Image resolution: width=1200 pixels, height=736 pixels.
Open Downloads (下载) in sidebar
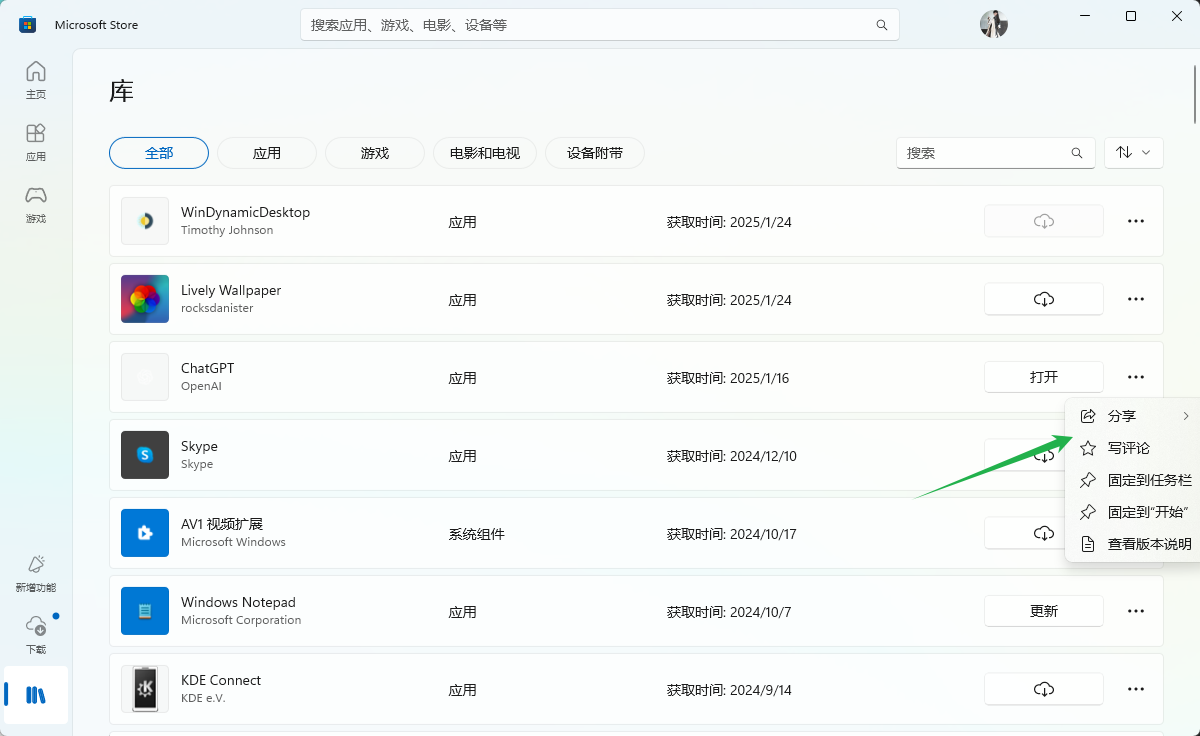36,635
